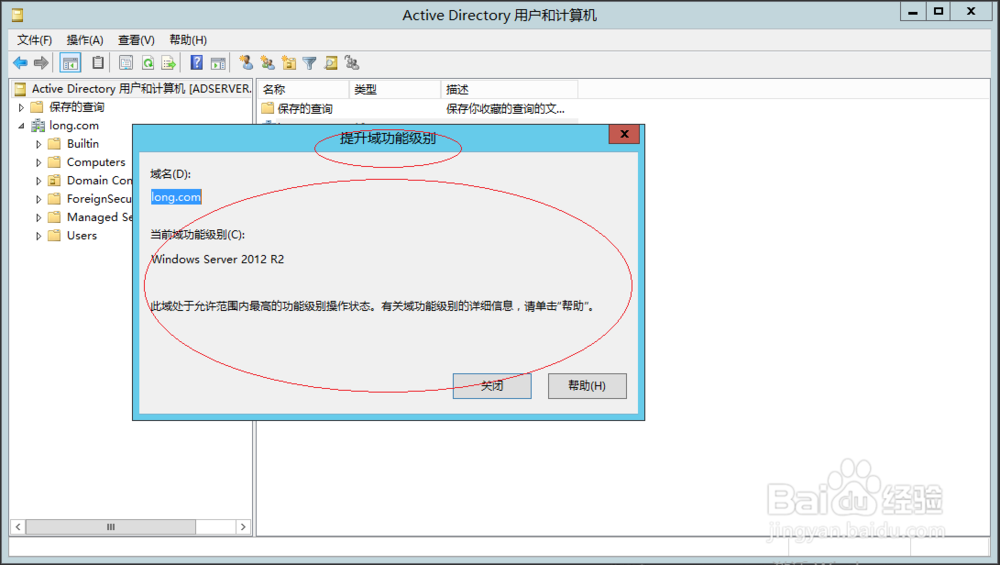
Task: Click the tree scrollbar left arrow
Action: point(18,527)
